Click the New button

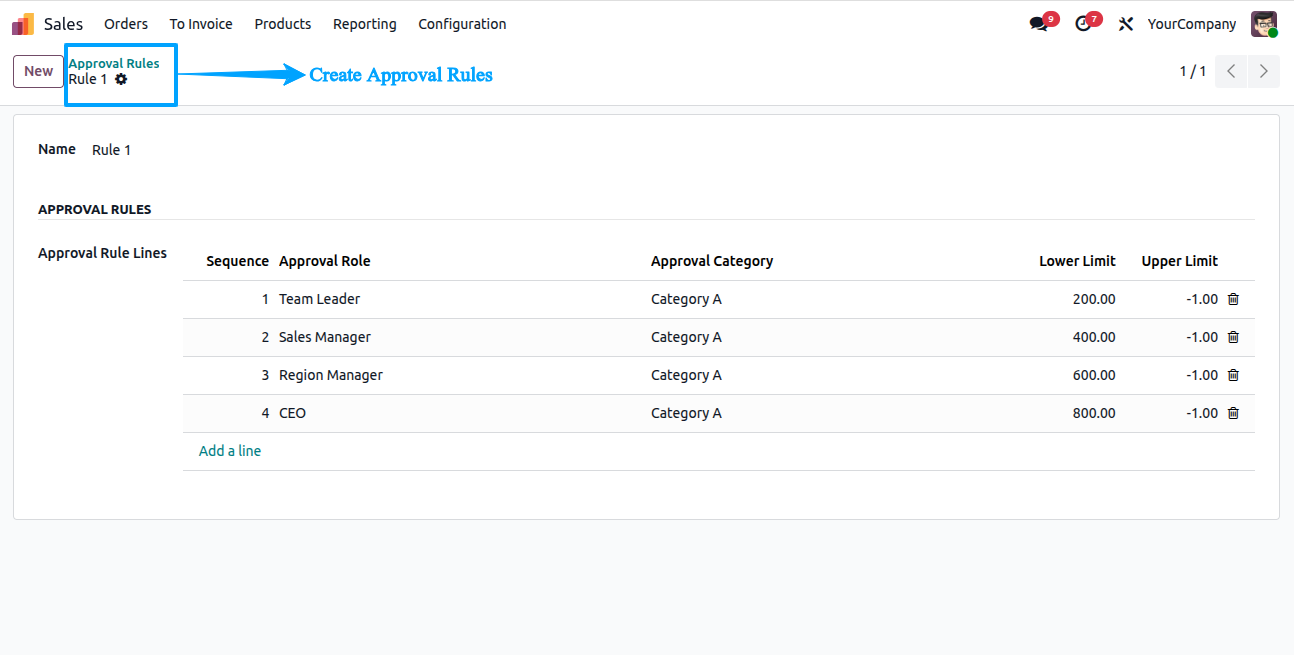pyautogui.click(x=38, y=71)
